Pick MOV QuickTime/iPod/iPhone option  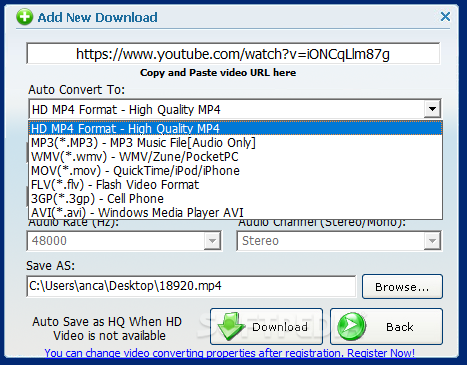pos(235,171)
